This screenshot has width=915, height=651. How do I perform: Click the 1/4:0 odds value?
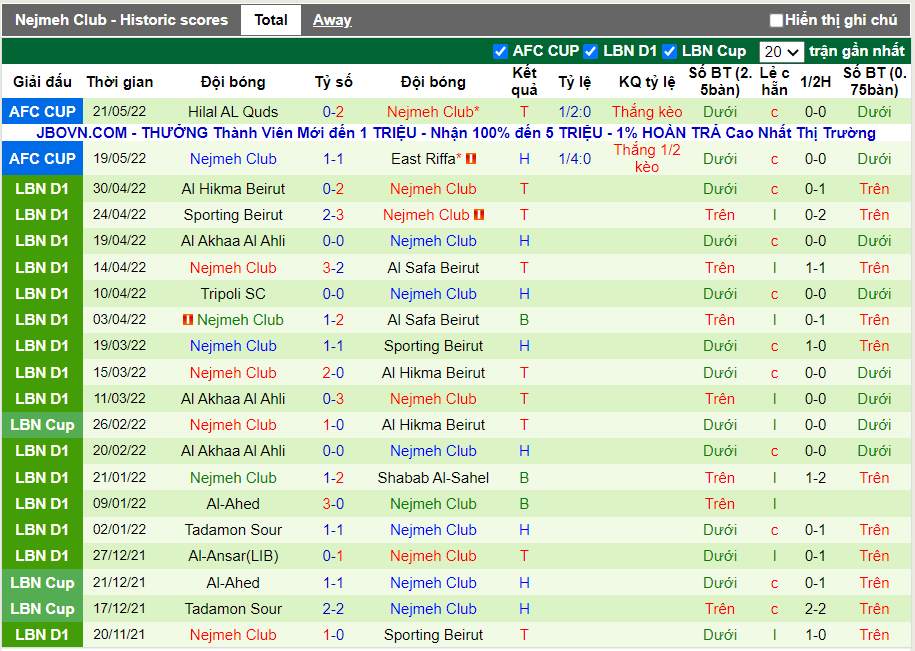click(x=574, y=159)
